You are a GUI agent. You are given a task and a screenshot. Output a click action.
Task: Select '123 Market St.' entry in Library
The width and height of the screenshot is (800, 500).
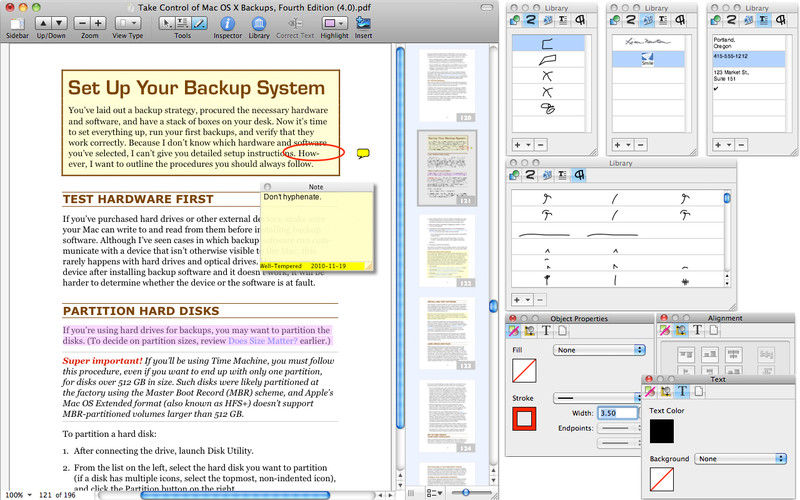[748, 76]
